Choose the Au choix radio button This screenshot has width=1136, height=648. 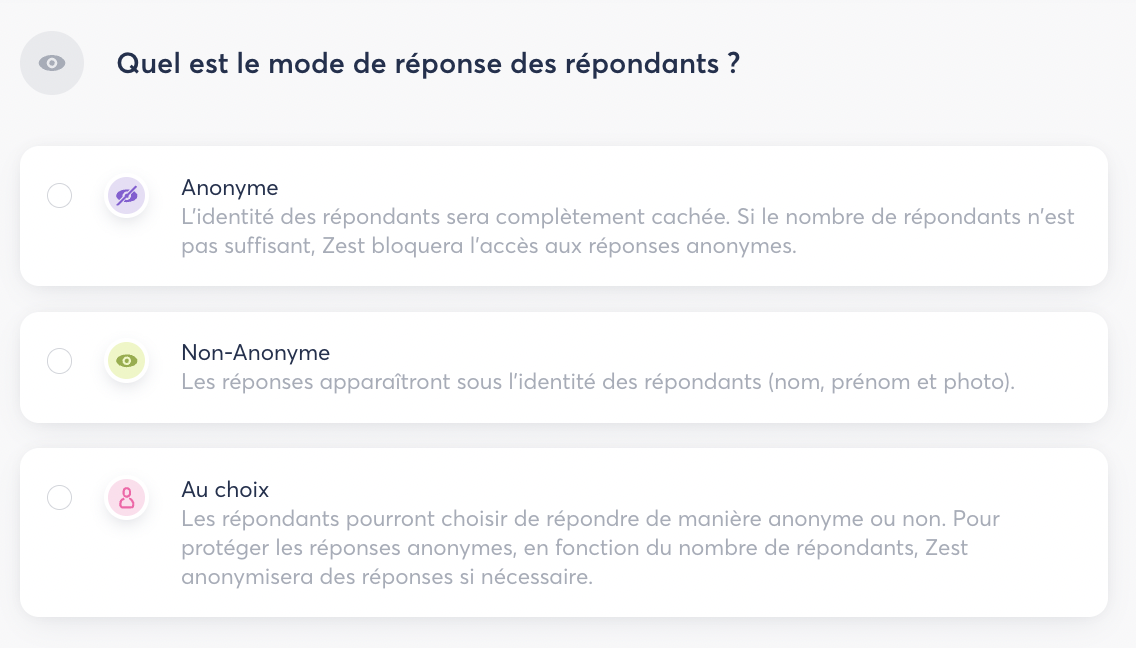pyautogui.click(x=60, y=497)
